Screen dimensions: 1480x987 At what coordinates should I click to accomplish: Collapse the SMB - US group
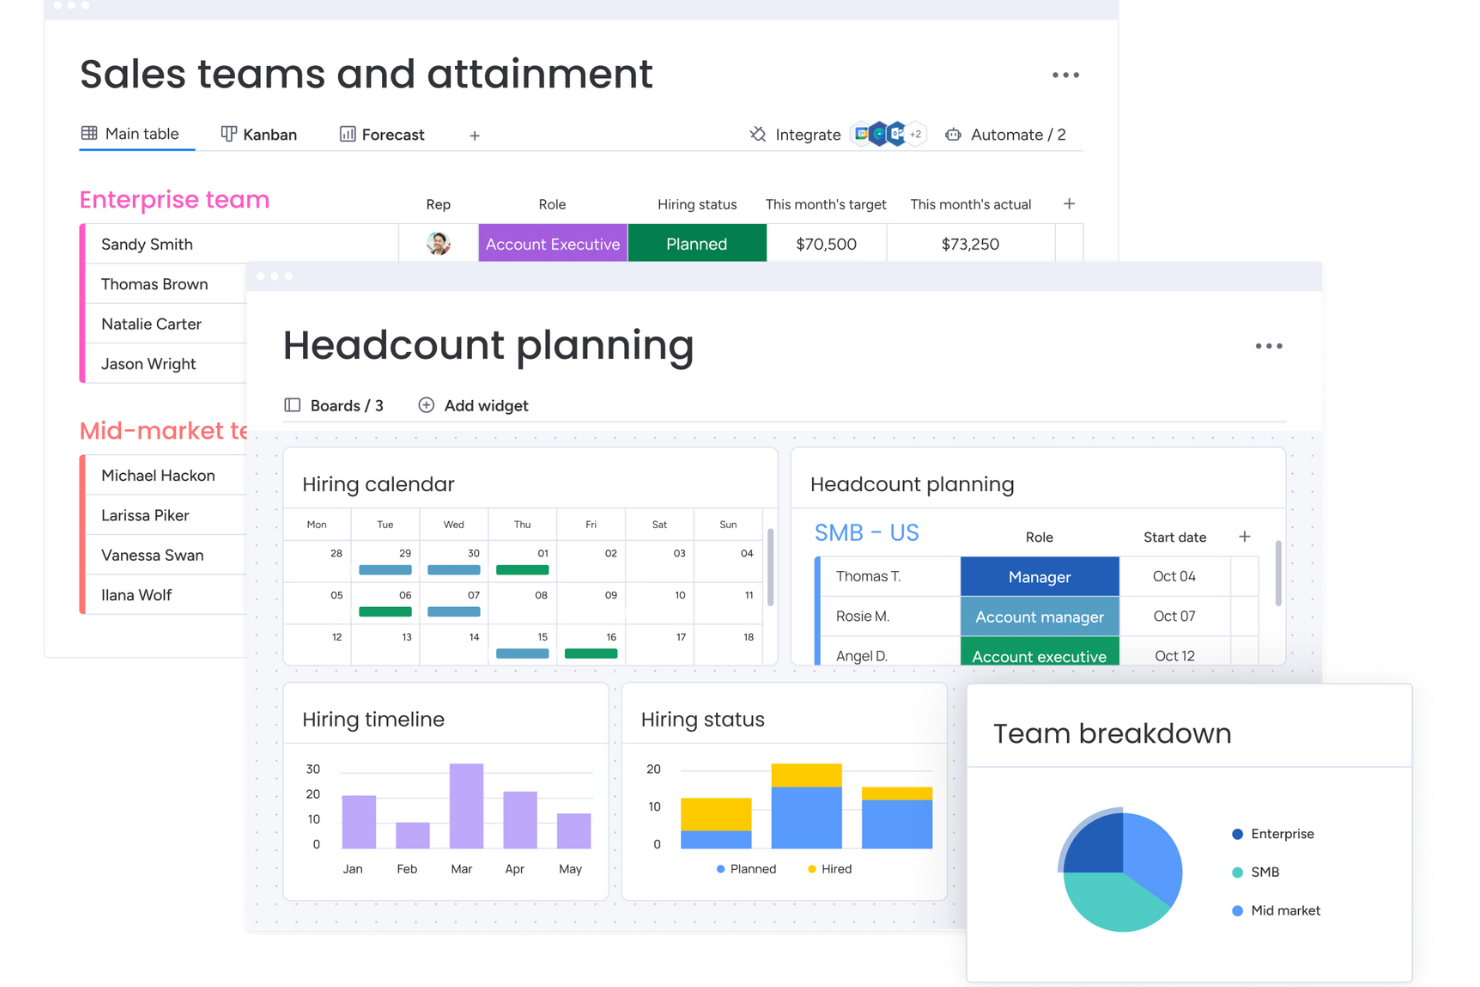point(866,533)
